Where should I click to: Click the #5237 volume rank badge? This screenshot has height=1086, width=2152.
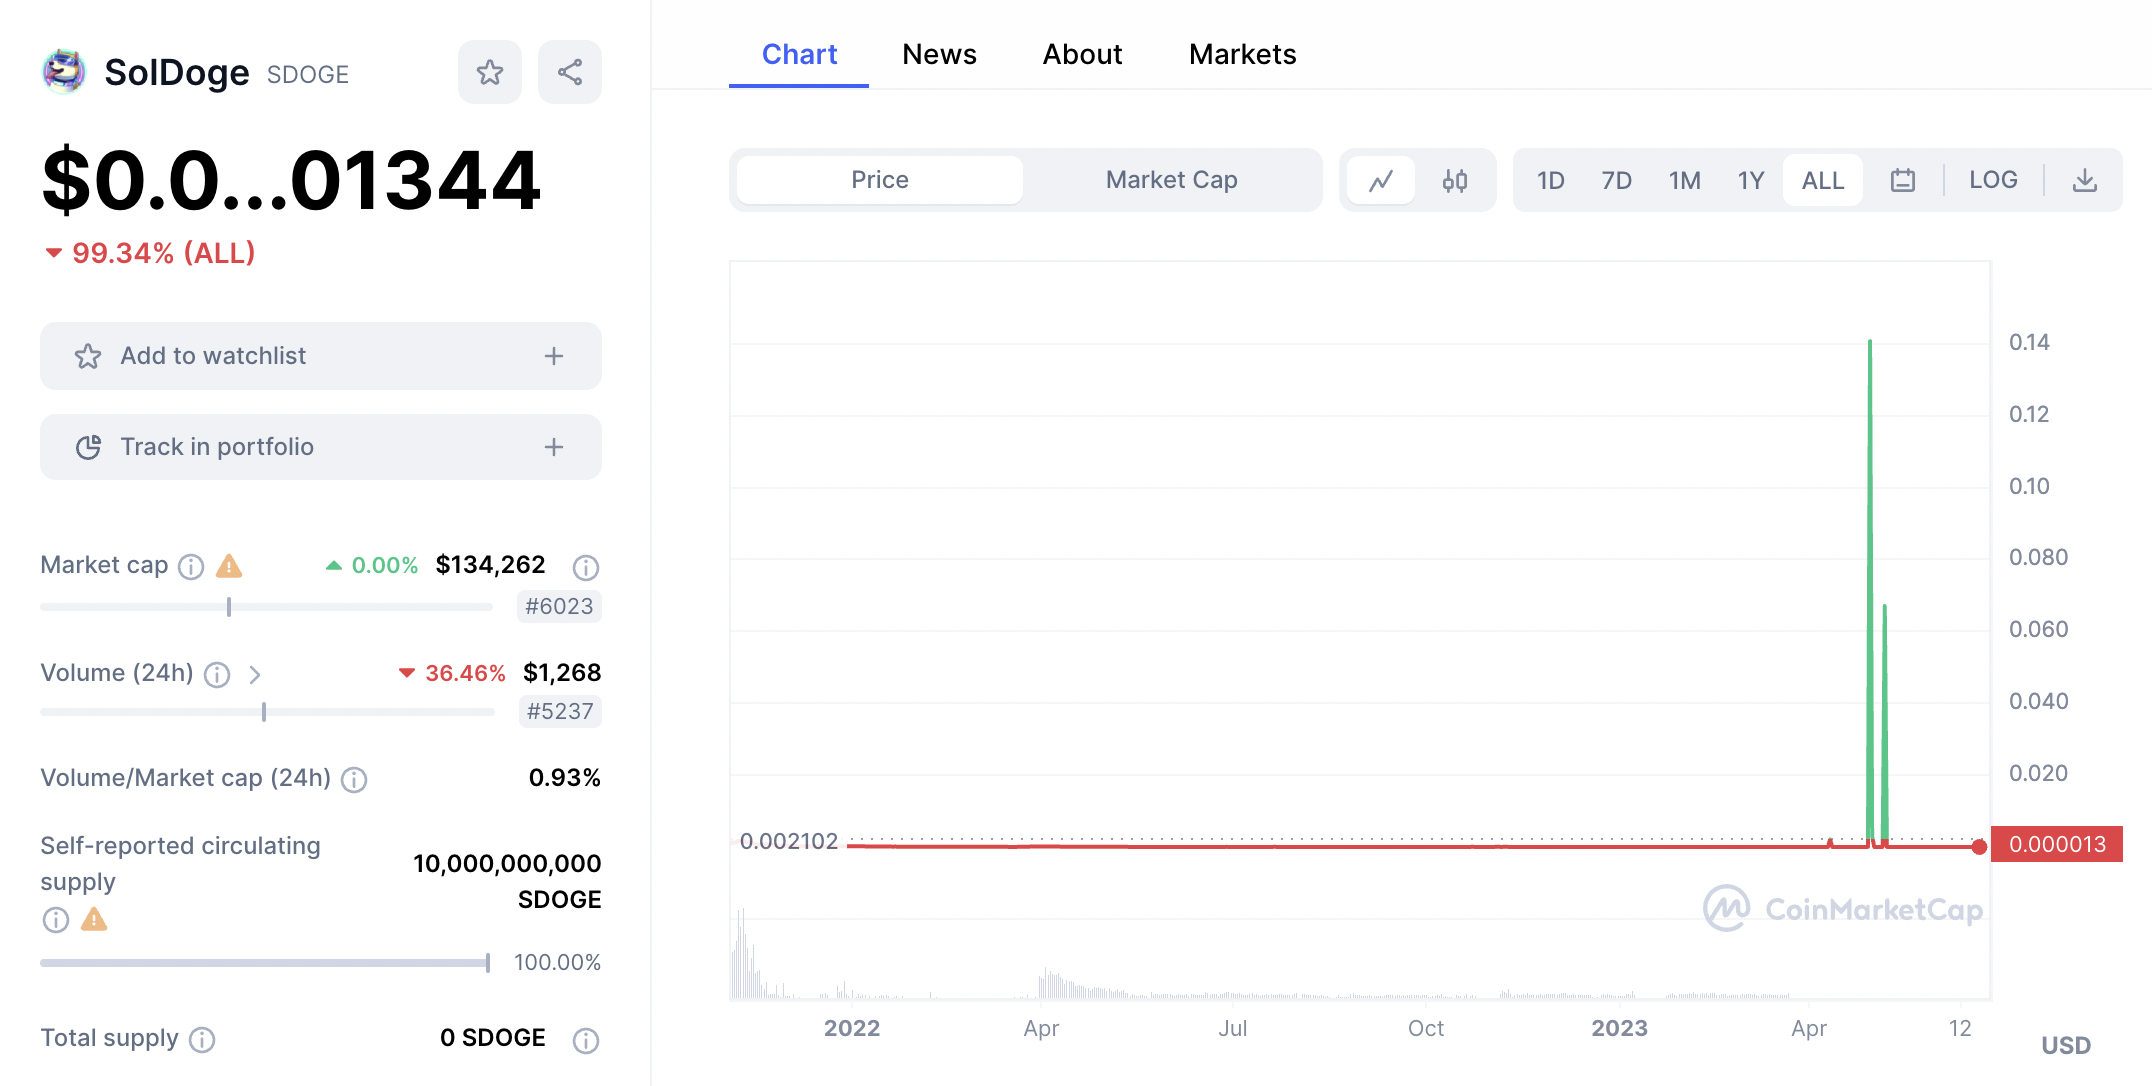[x=560, y=711]
